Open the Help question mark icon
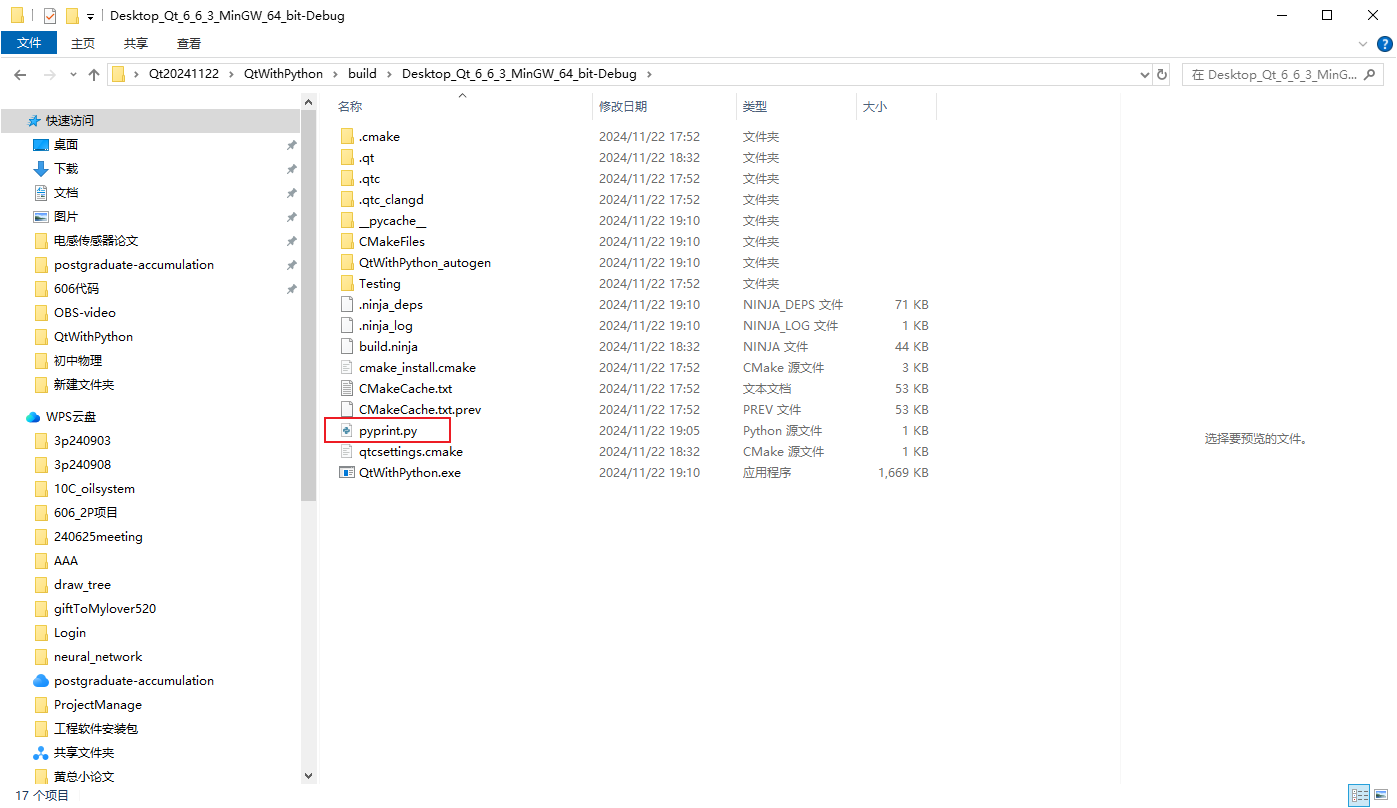The height and width of the screenshot is (808, 1397). [1385, 43]
